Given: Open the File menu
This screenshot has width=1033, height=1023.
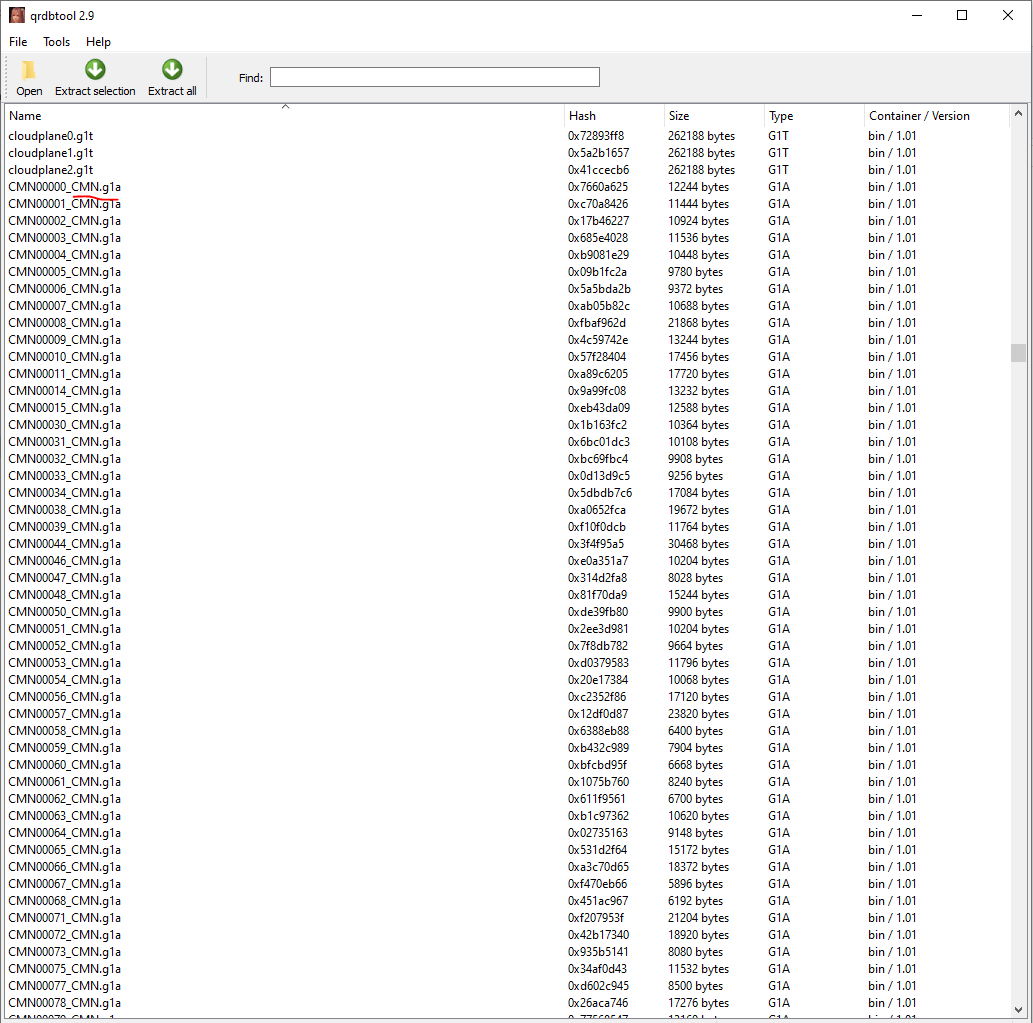Looking at the screenshot, I should tap(18, 41).
